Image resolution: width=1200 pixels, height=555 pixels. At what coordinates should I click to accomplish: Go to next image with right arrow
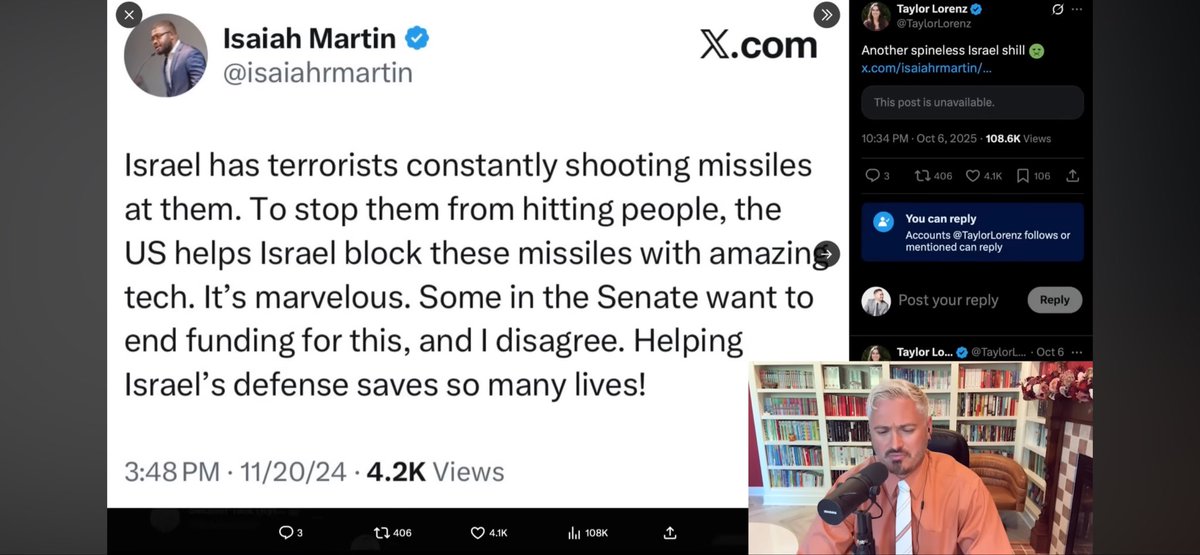[826, 254]
